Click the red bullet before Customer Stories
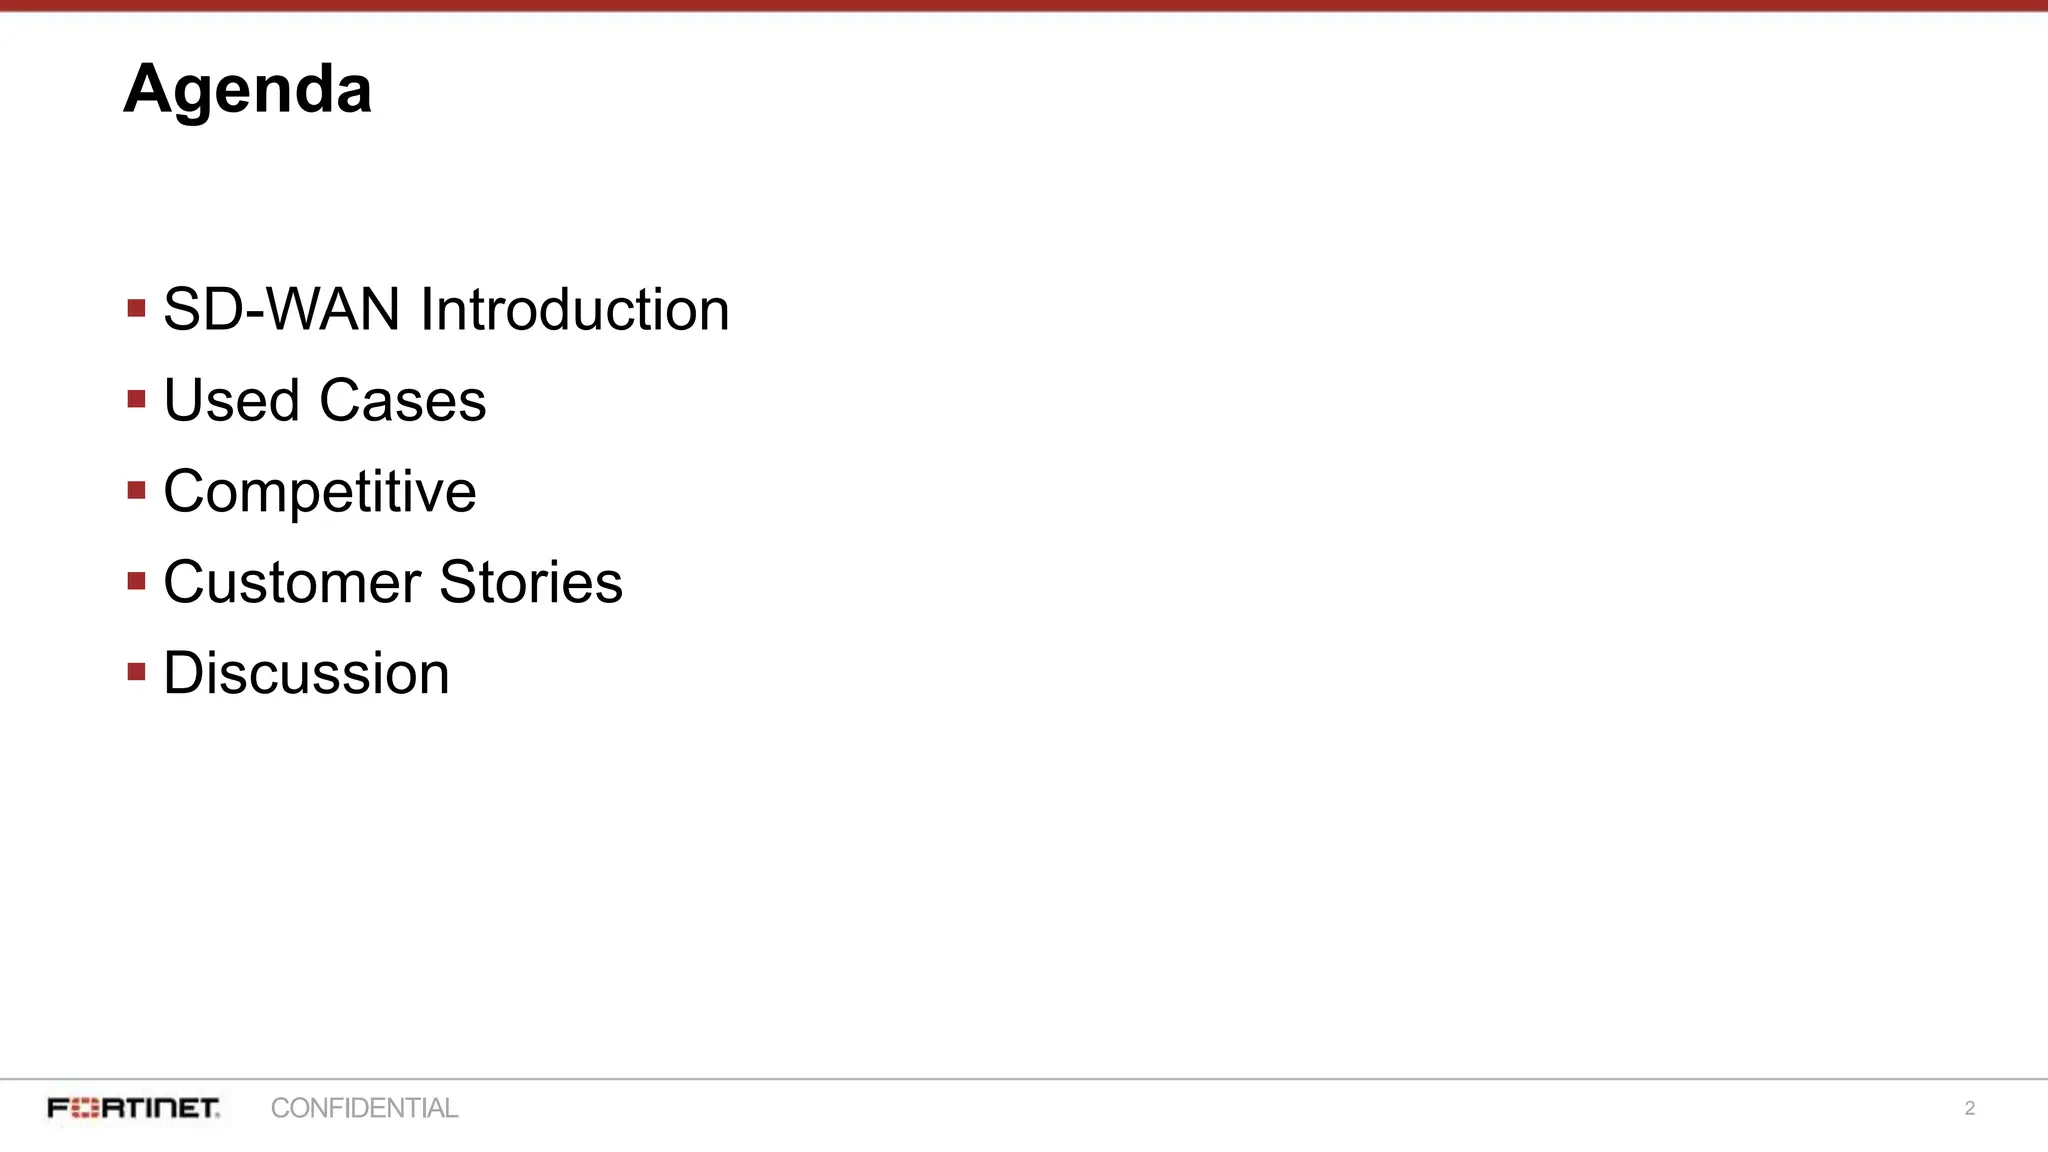Screen dimensions: 2048x1152 [137, 581]
